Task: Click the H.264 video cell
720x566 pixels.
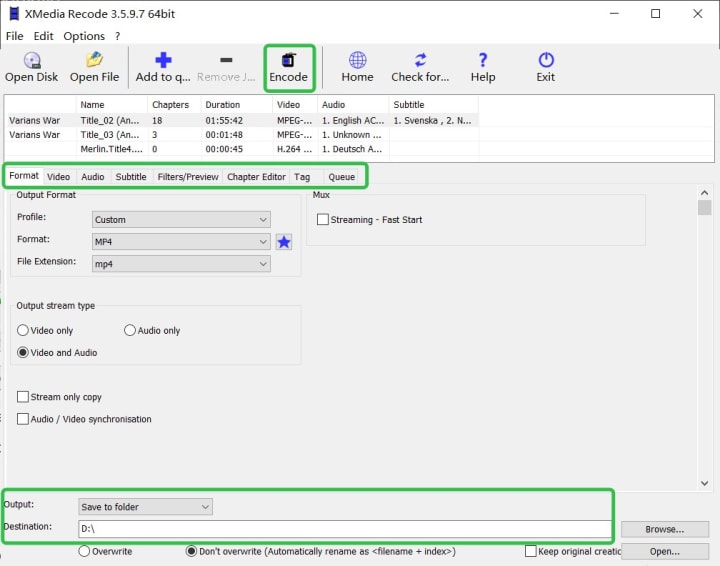Action: pos(294,149)
